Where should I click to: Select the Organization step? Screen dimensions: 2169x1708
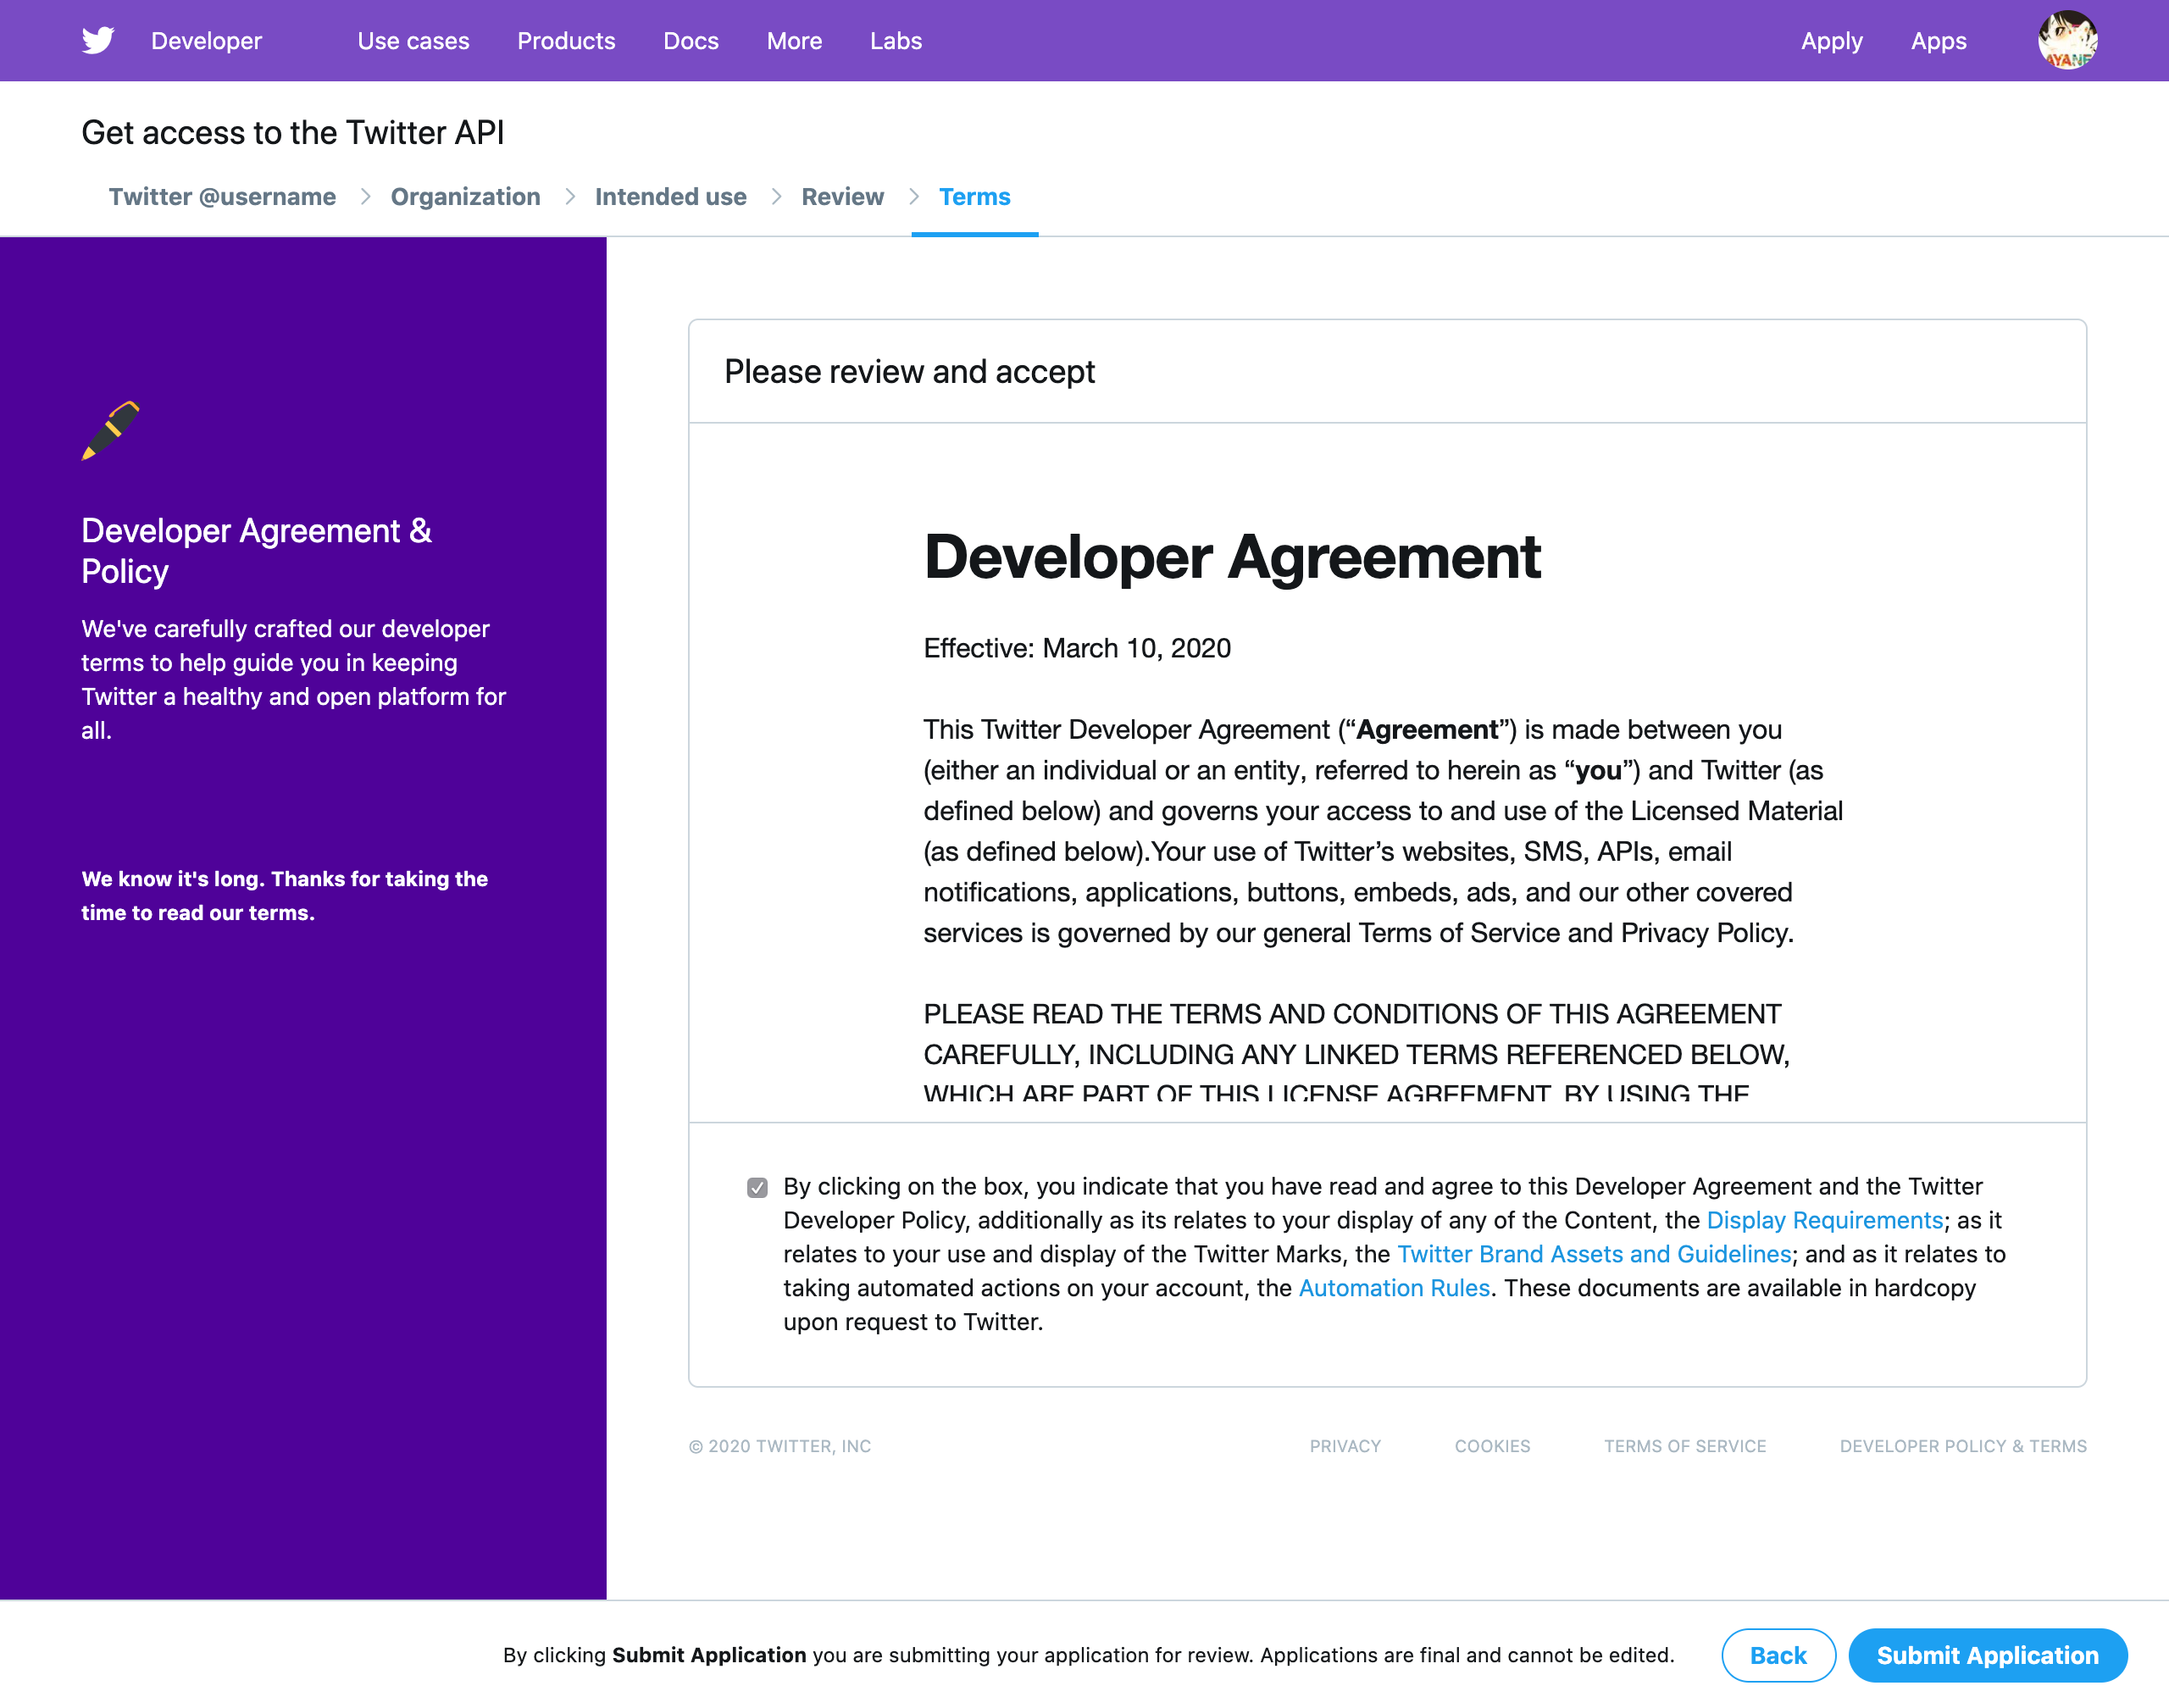[465, 197]
